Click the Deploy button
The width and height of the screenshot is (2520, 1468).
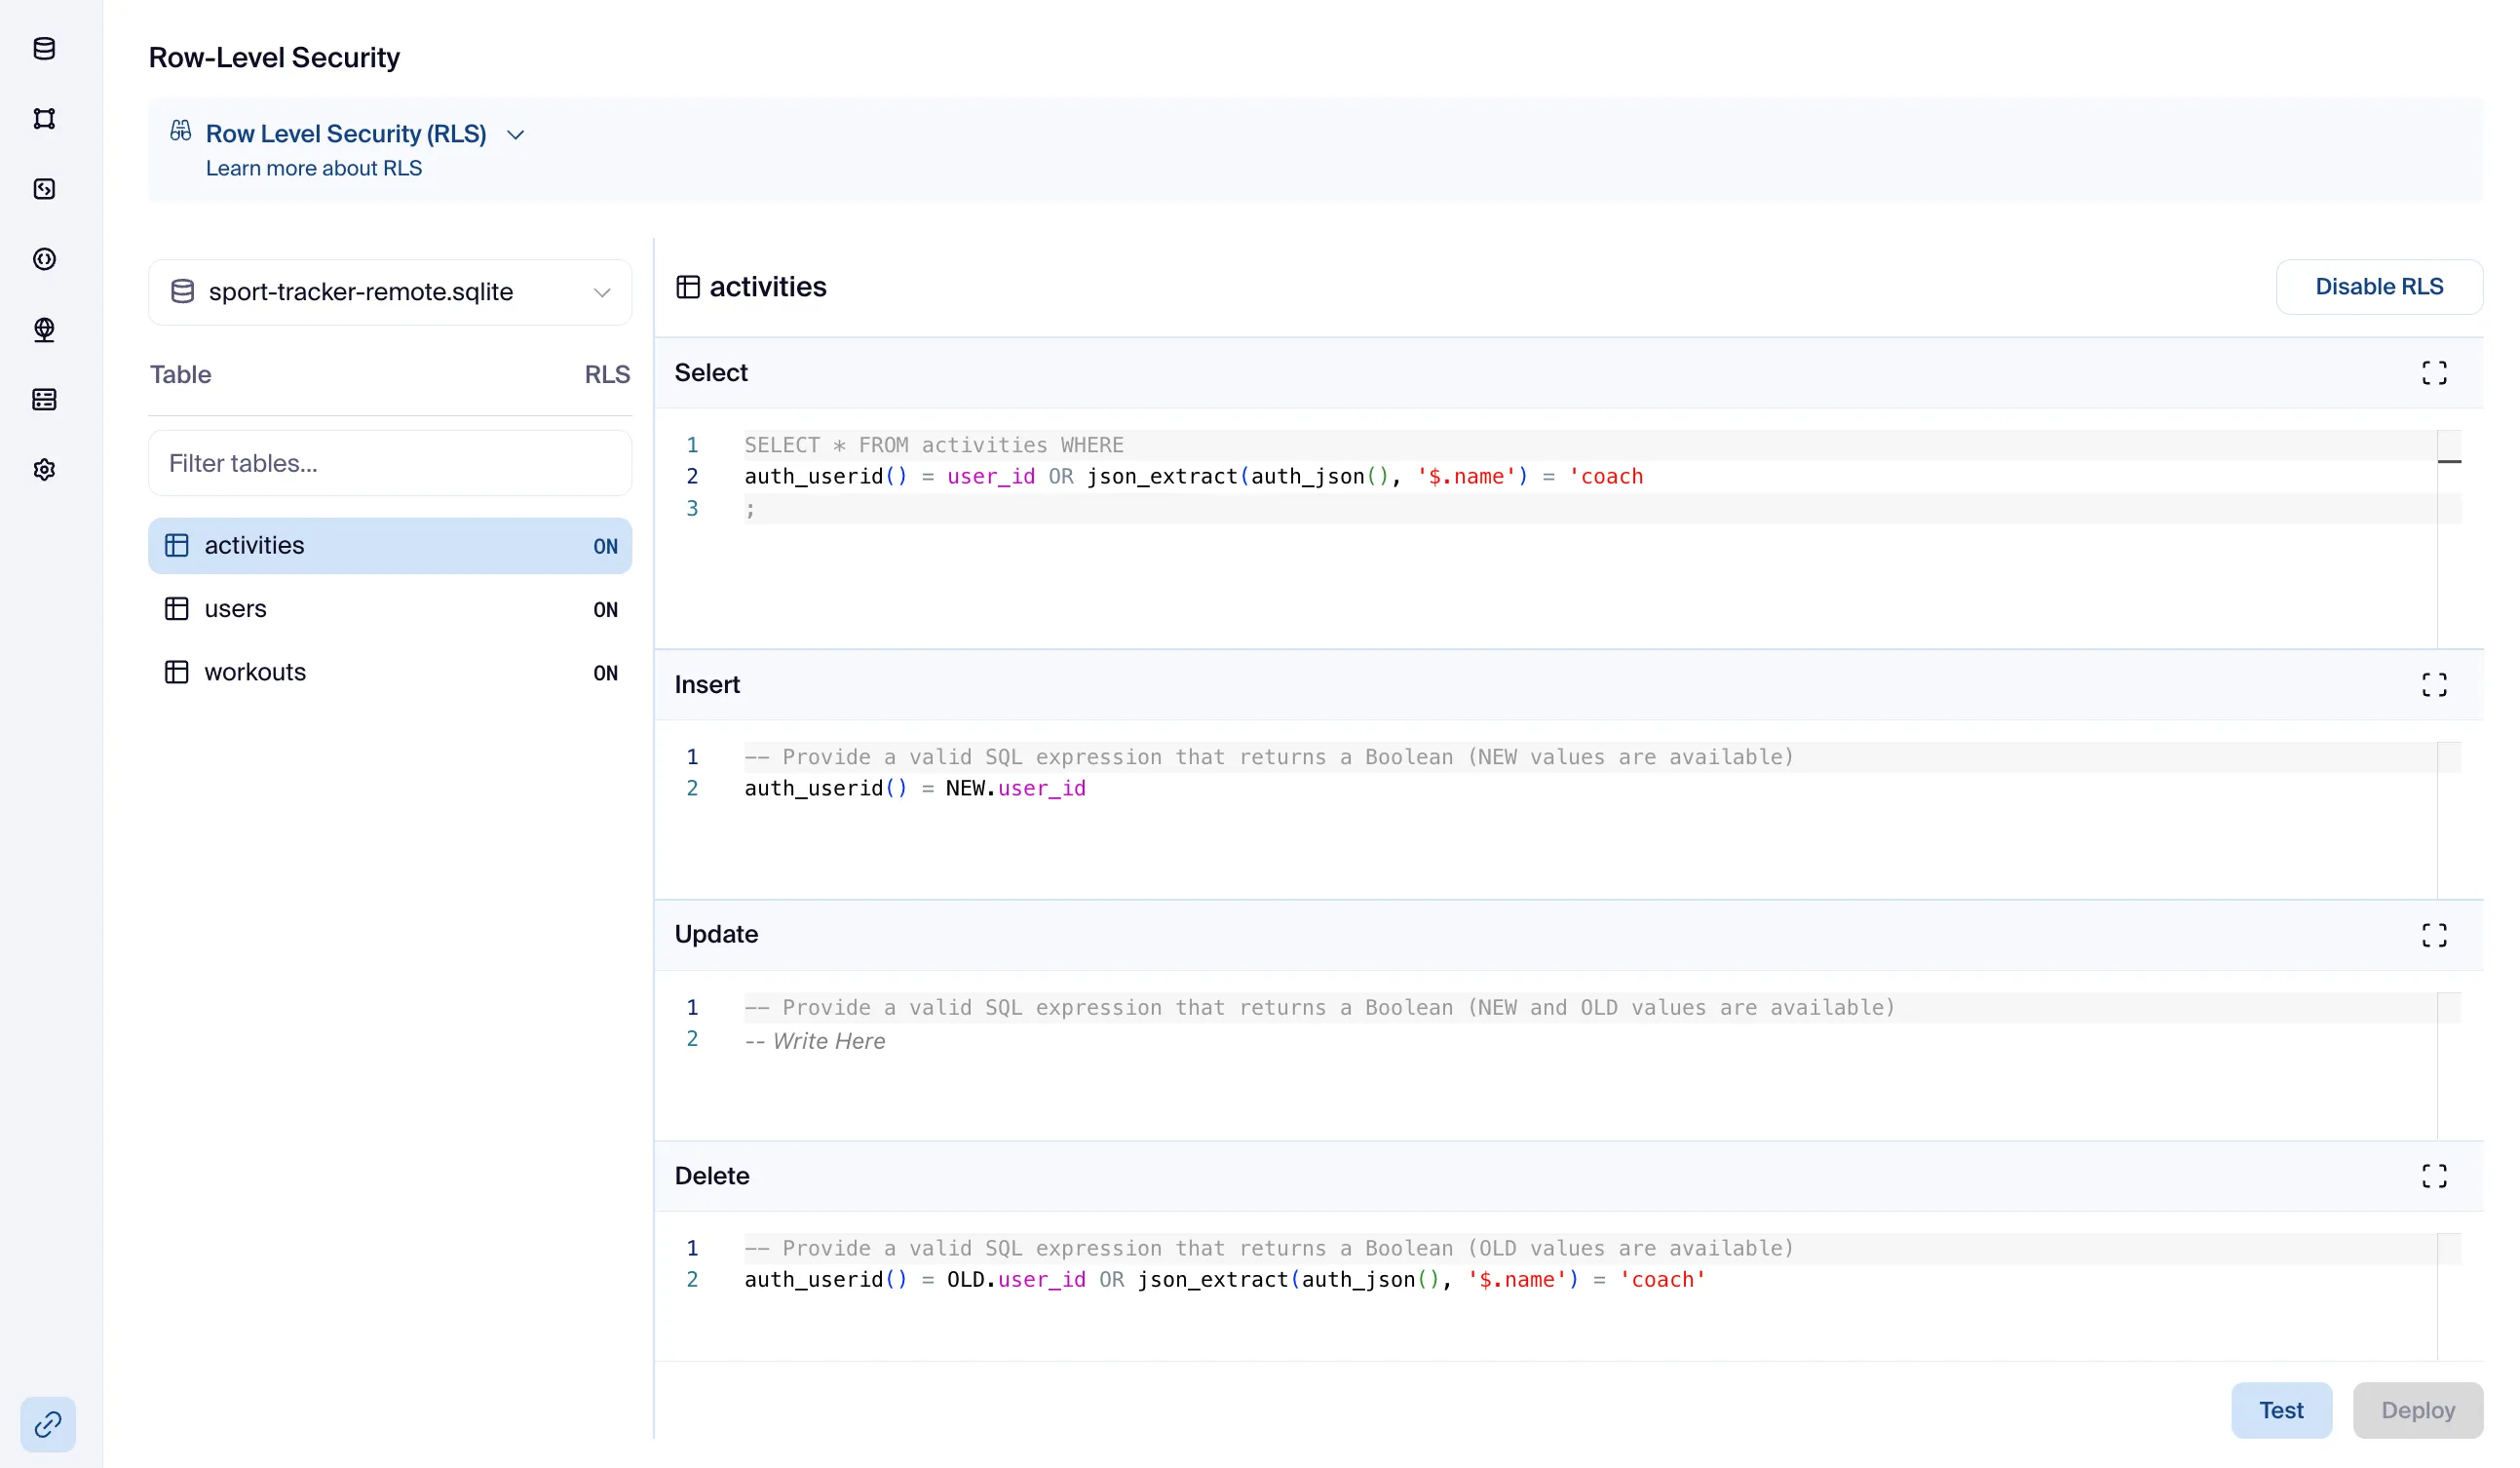point(2417,1410)
